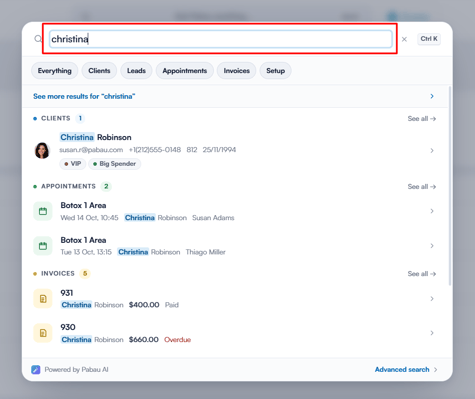Click the Invoices count badge 5
The height and width of the screenshot is (399, 475).
pyautogui.click(x=85, y=274)
